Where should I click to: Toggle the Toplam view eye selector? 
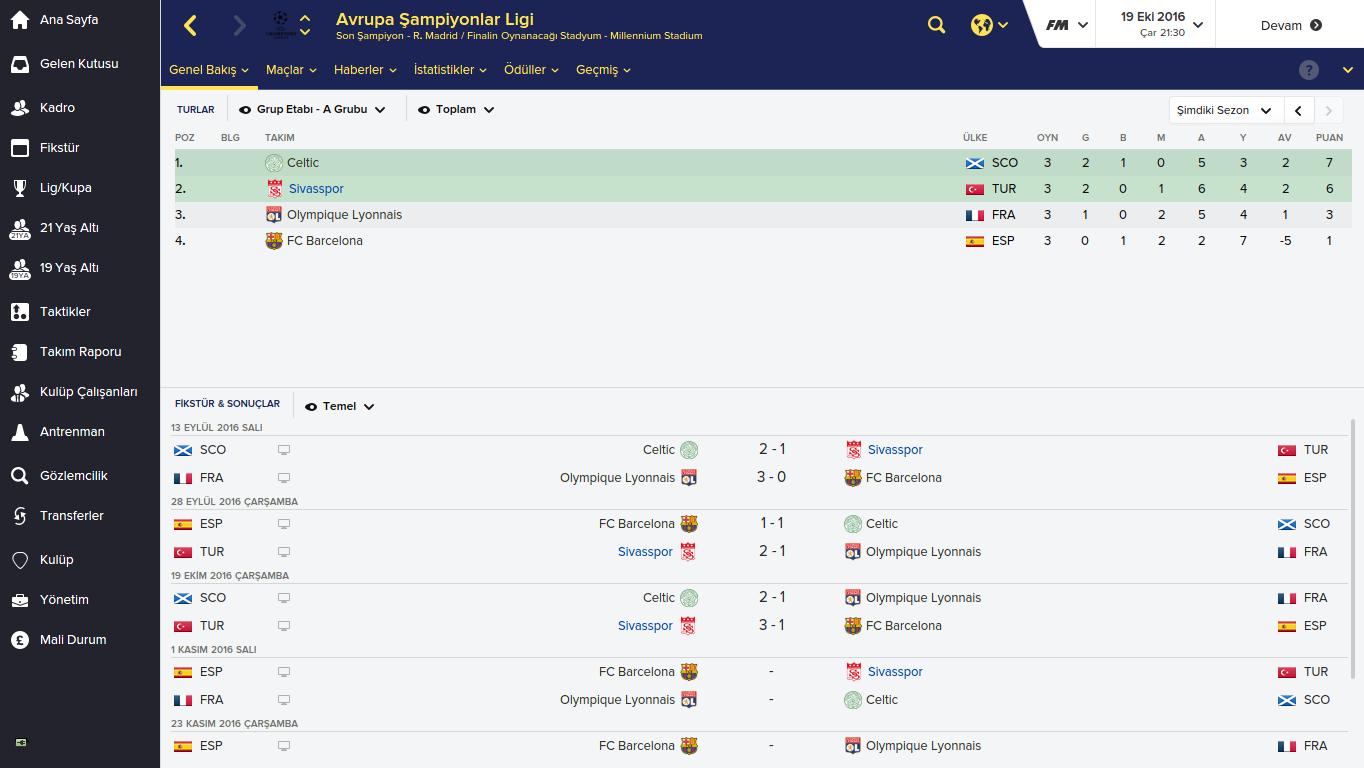(x=456, y=110)
